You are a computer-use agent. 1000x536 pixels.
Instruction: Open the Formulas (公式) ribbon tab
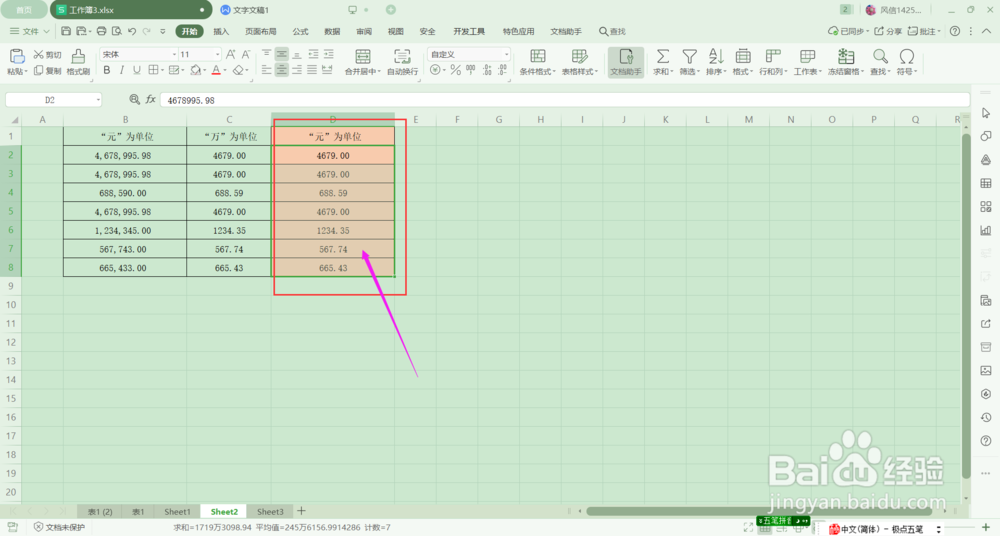(x=300, y=31)
